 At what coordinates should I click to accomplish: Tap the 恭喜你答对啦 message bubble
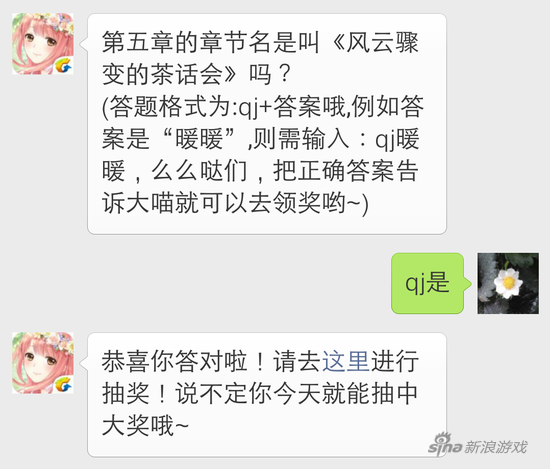pyautogui.click(x=267, y=395)
